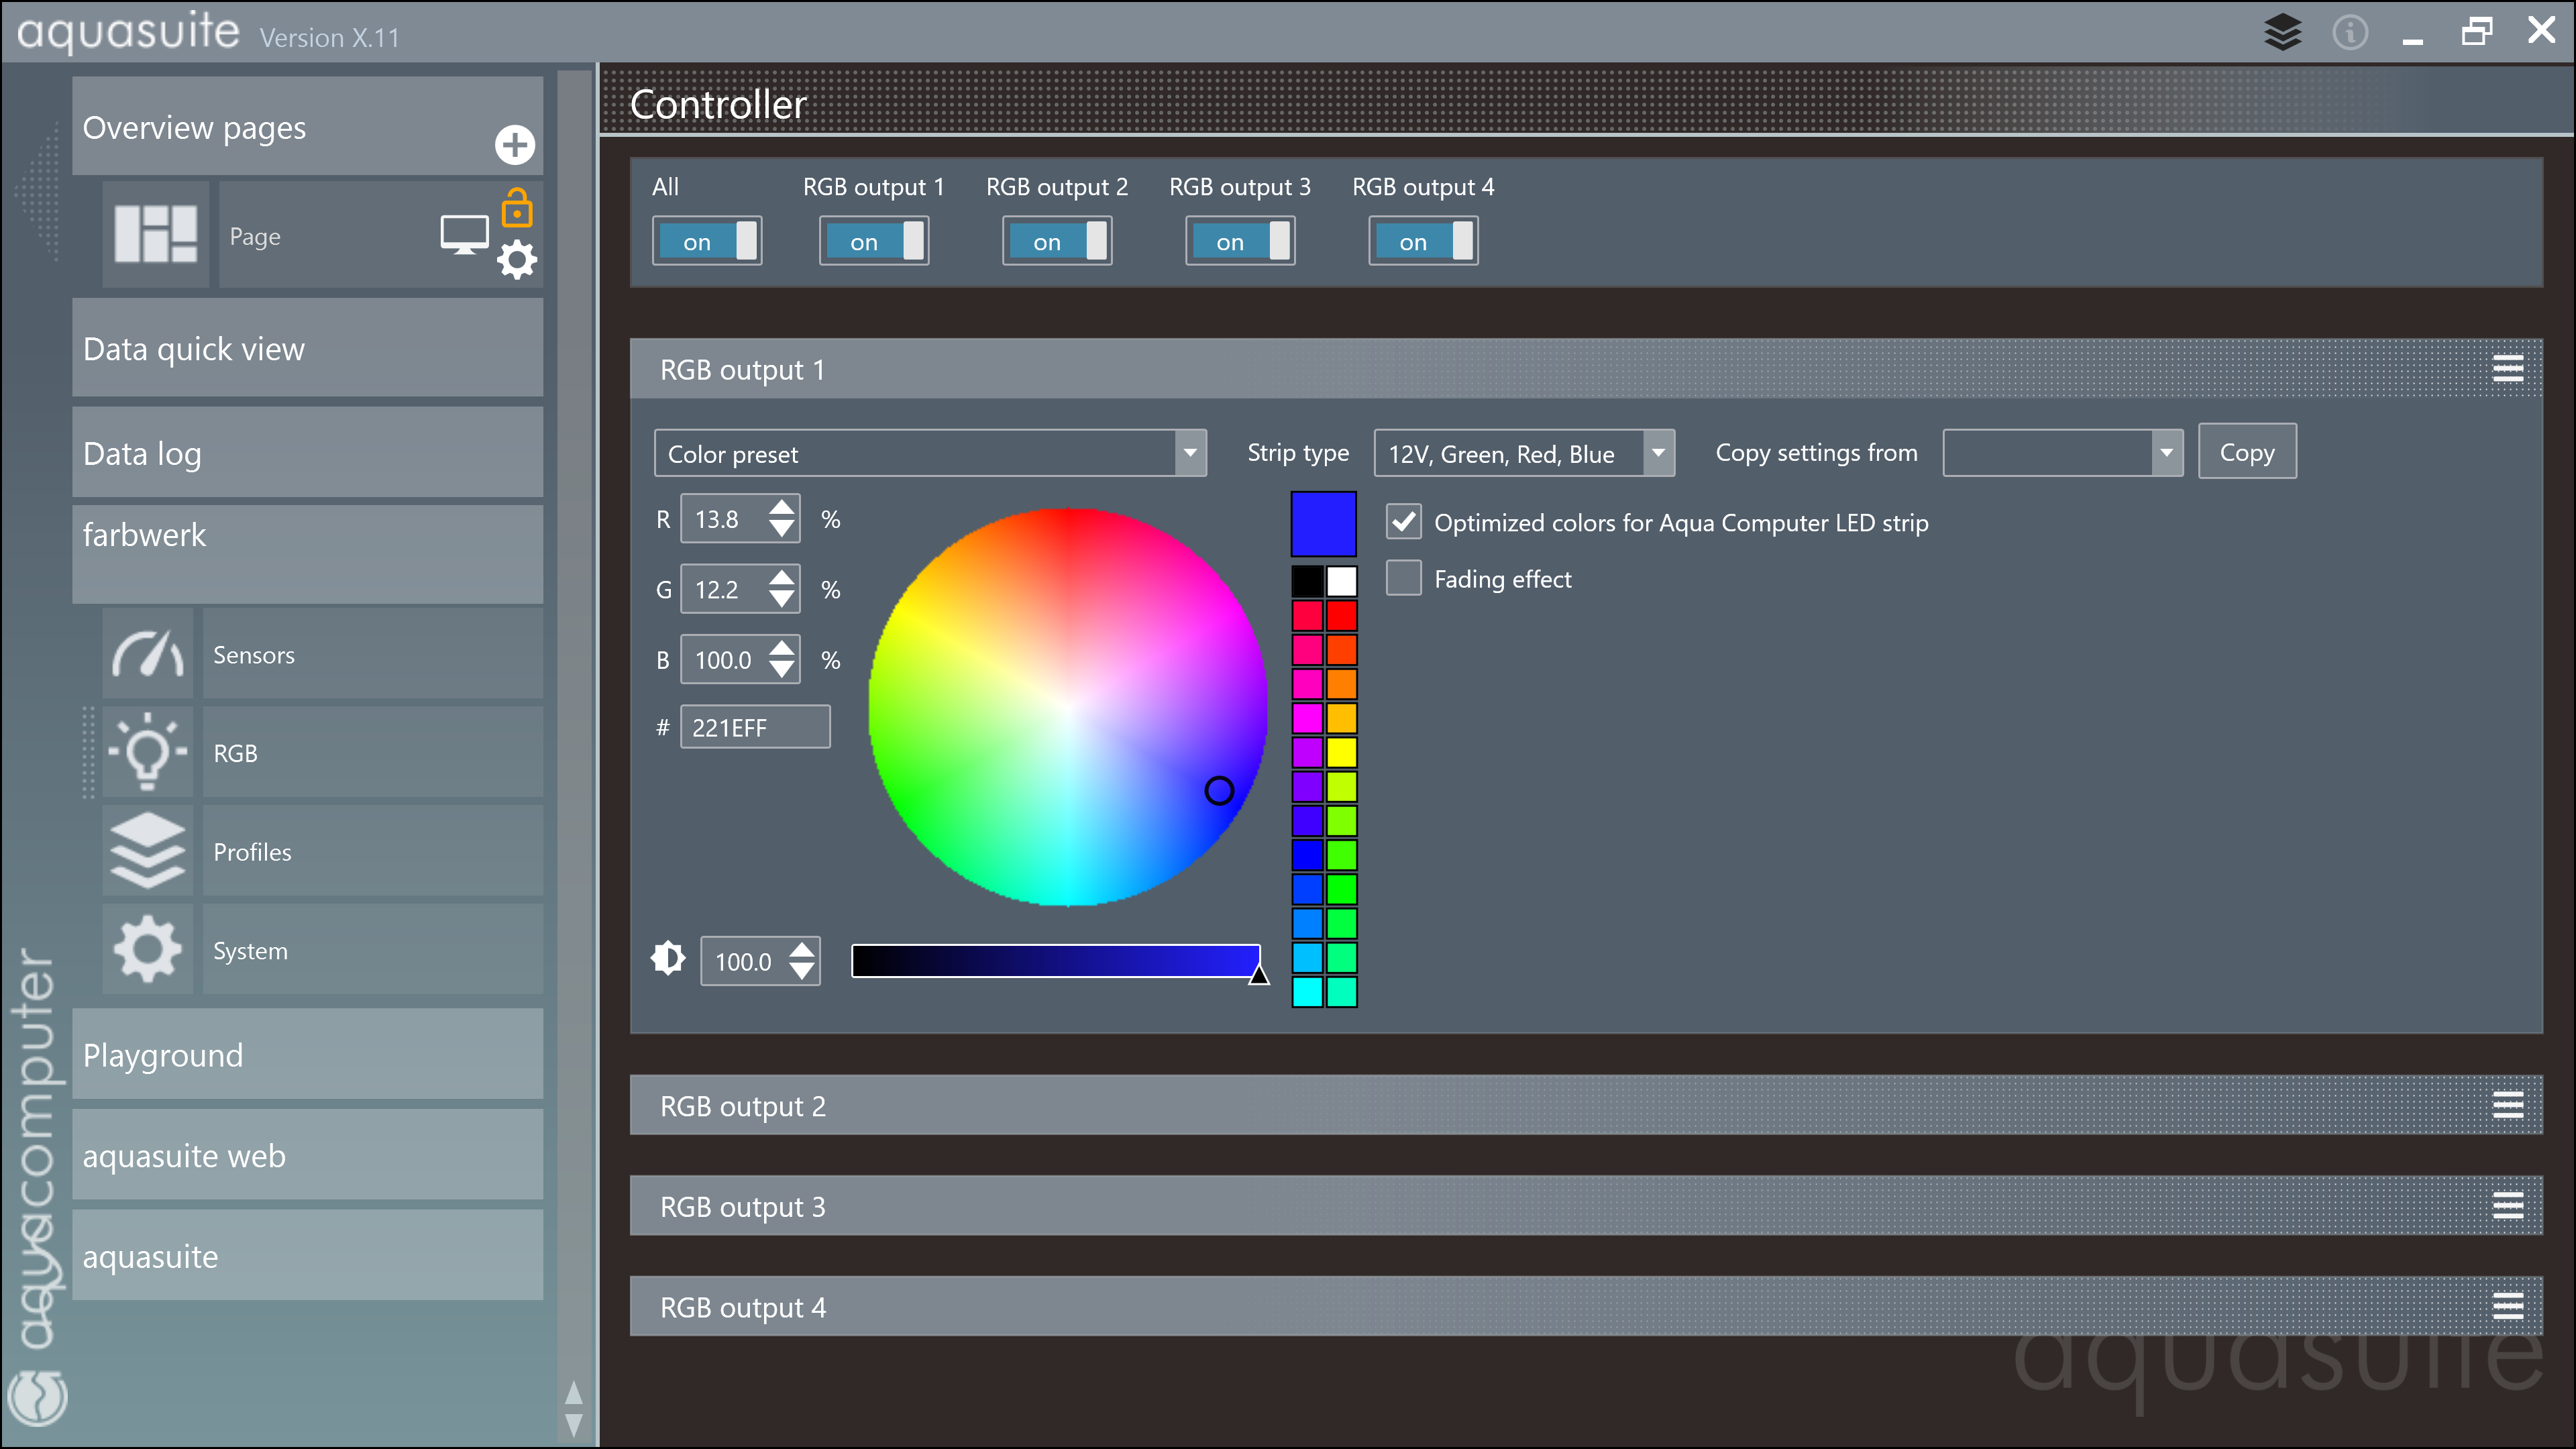Open page settings gear icon
The image size is (2576, 1449).
tap(516, 260)
